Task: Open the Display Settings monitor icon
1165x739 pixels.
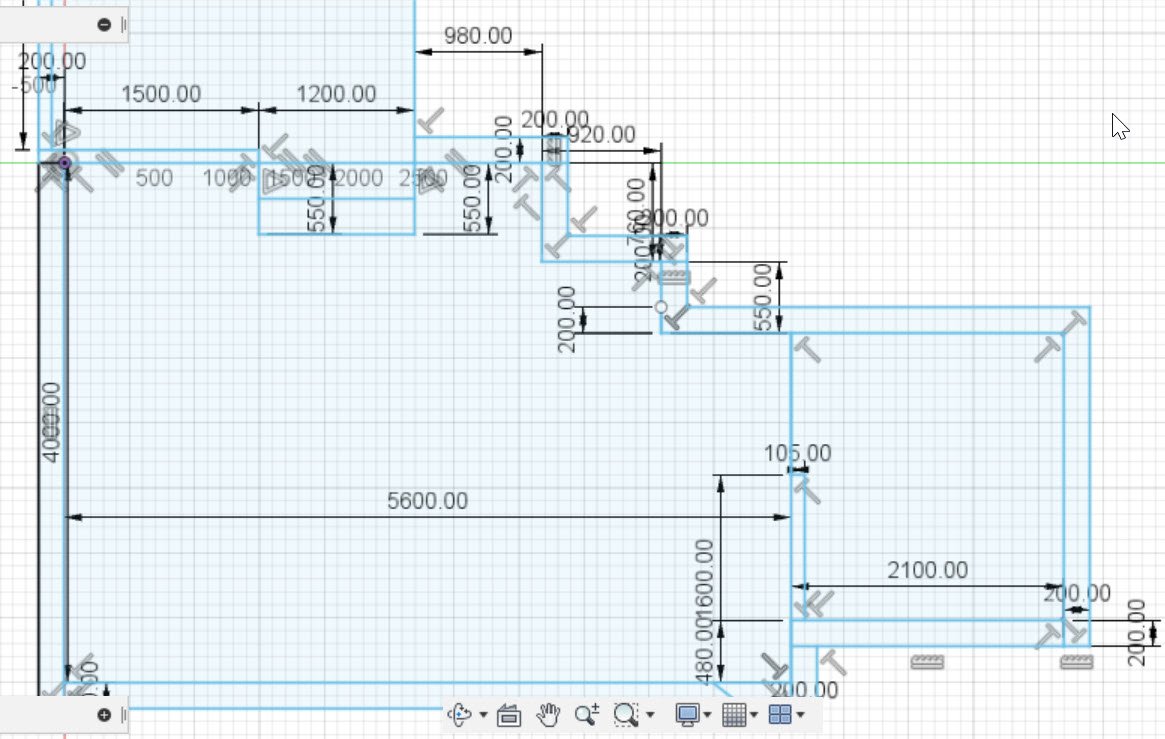Action: 687,714
